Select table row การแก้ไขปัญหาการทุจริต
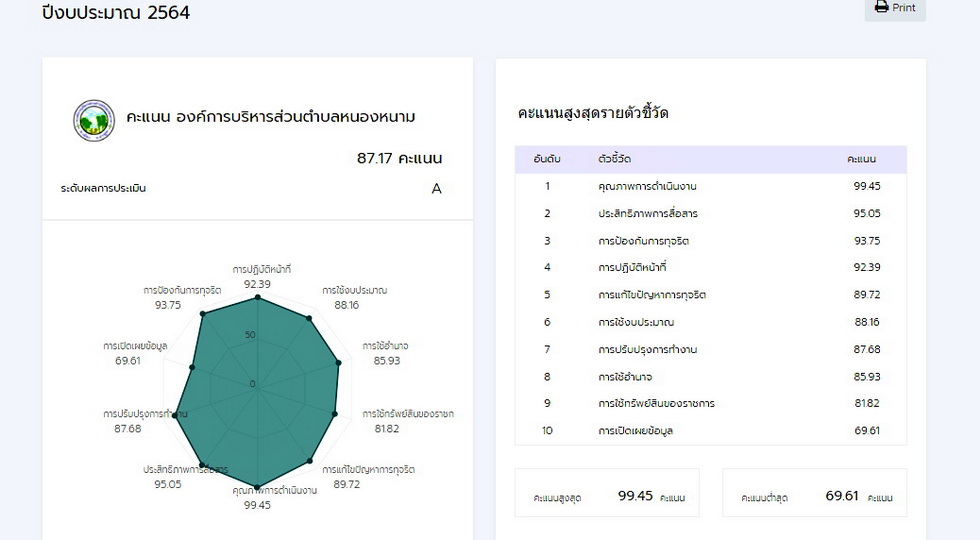Screen dimensions: 980x540 point(711,295)
